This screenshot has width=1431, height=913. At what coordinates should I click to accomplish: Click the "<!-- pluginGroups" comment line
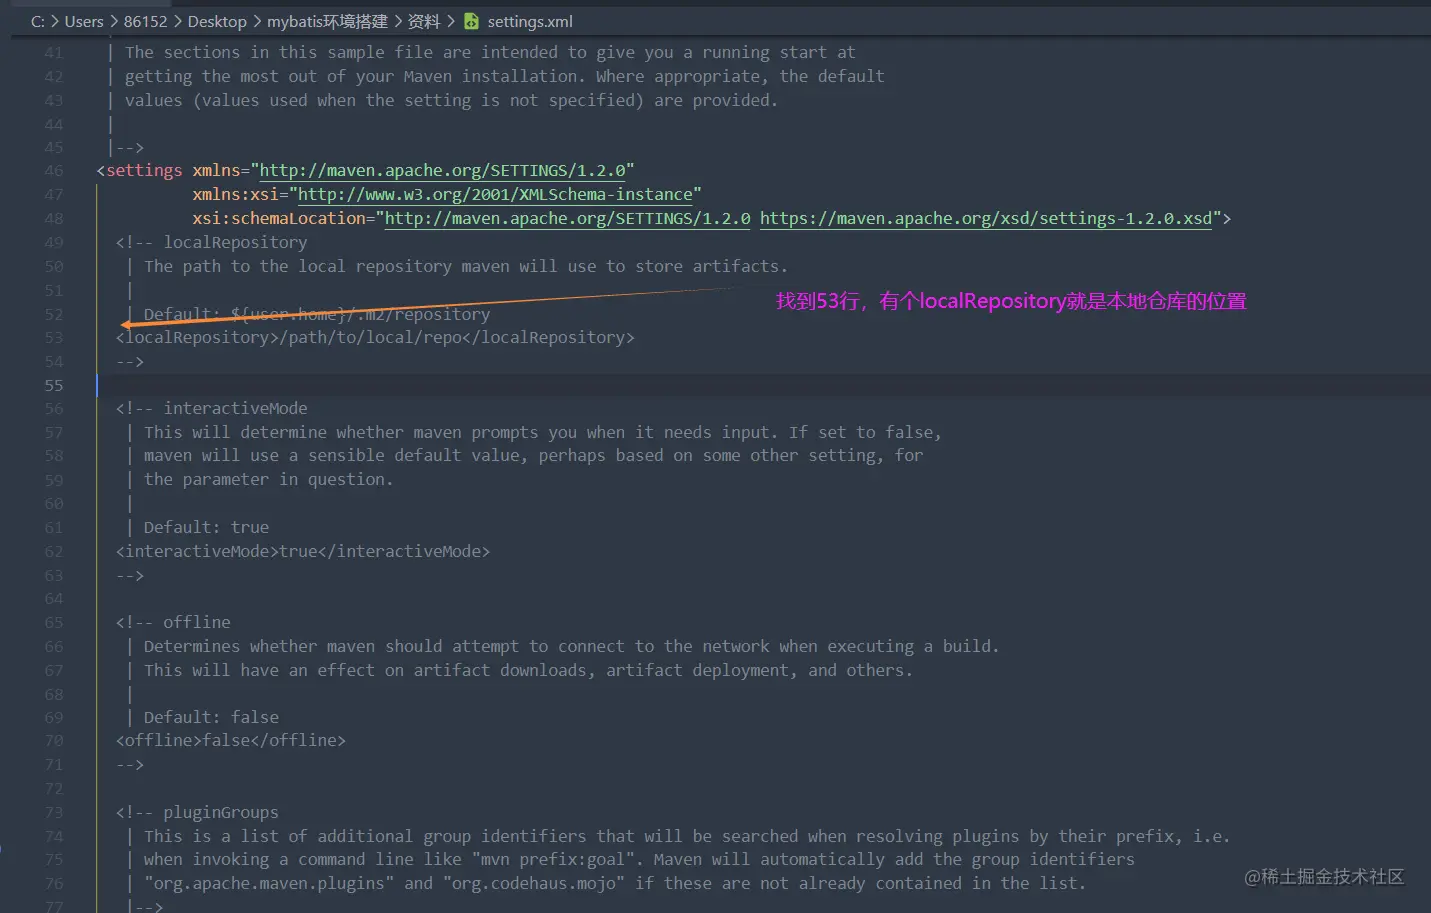pyautogui.click(x=197, y=813)
